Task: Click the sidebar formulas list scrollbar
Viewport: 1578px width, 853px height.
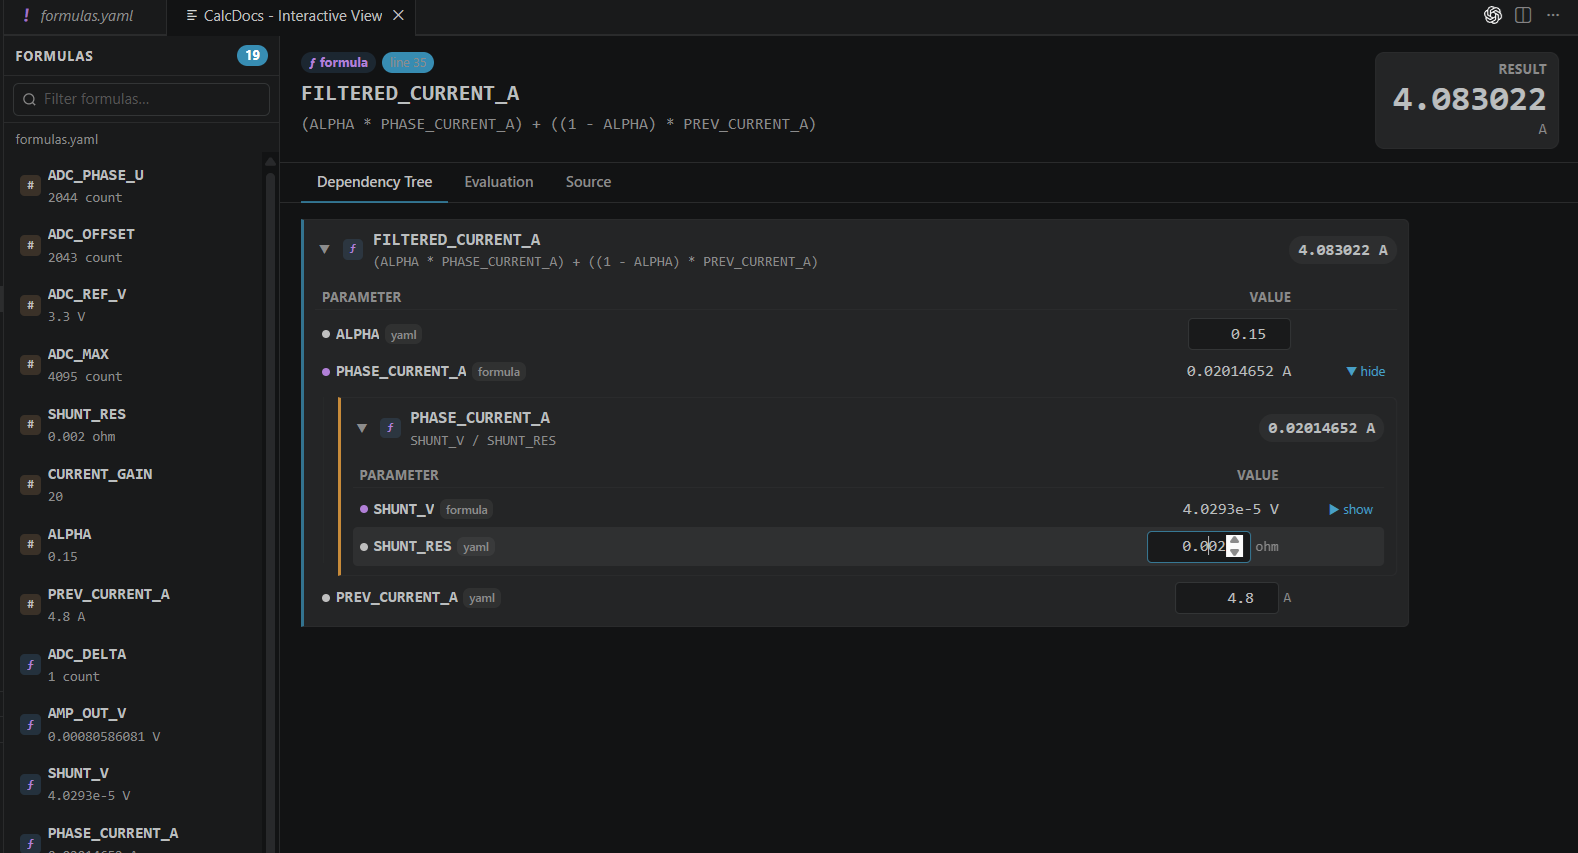Action: coord(270,510)
